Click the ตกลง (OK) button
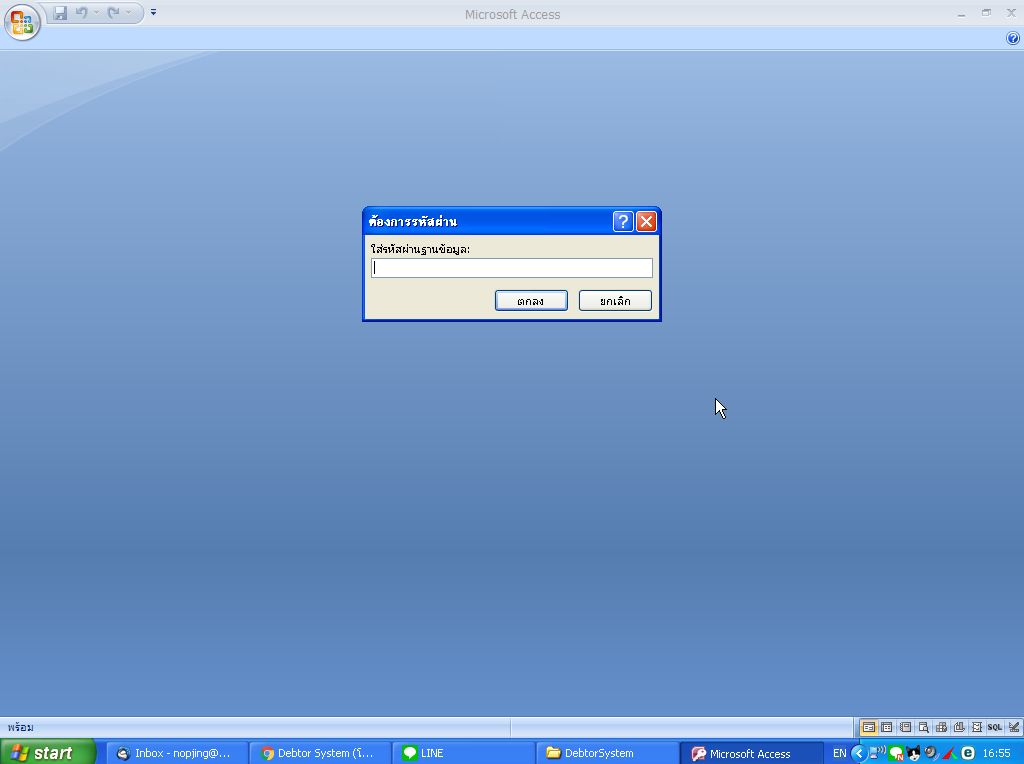The width and height of the screenshot is (1024, 764). [531, 301]
